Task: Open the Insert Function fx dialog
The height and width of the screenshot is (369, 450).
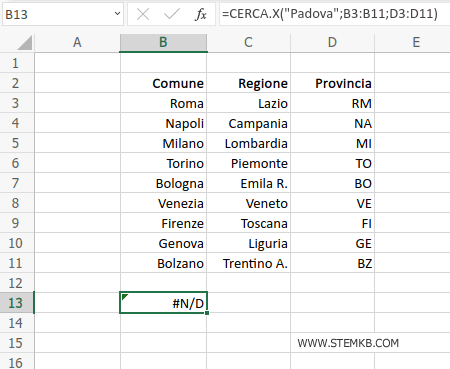Action: 201,14
